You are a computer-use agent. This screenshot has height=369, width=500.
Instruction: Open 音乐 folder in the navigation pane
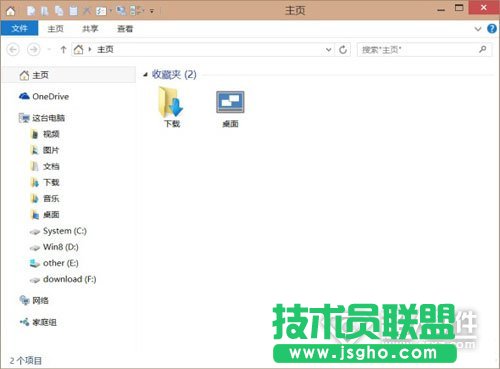(51, 198)
